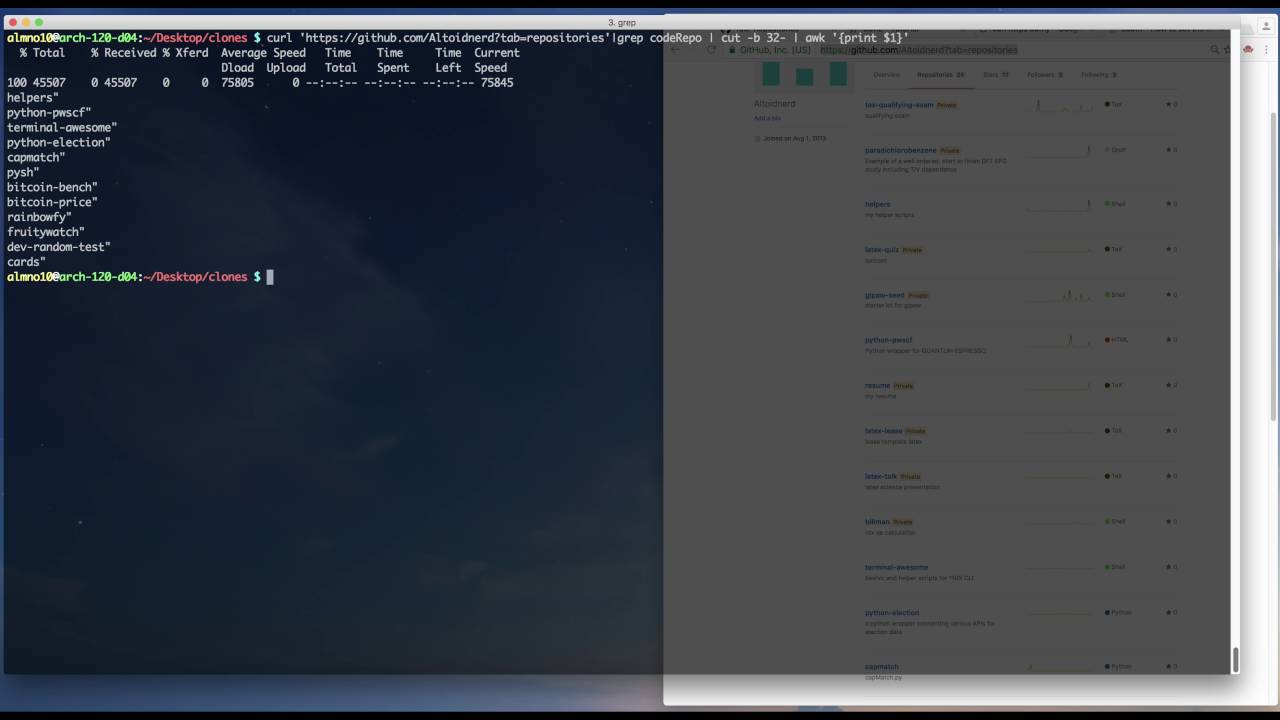Click the star icon on the terminal-awesome row
This screenshot has height=720, width=1280.
tap(1168, 567)
